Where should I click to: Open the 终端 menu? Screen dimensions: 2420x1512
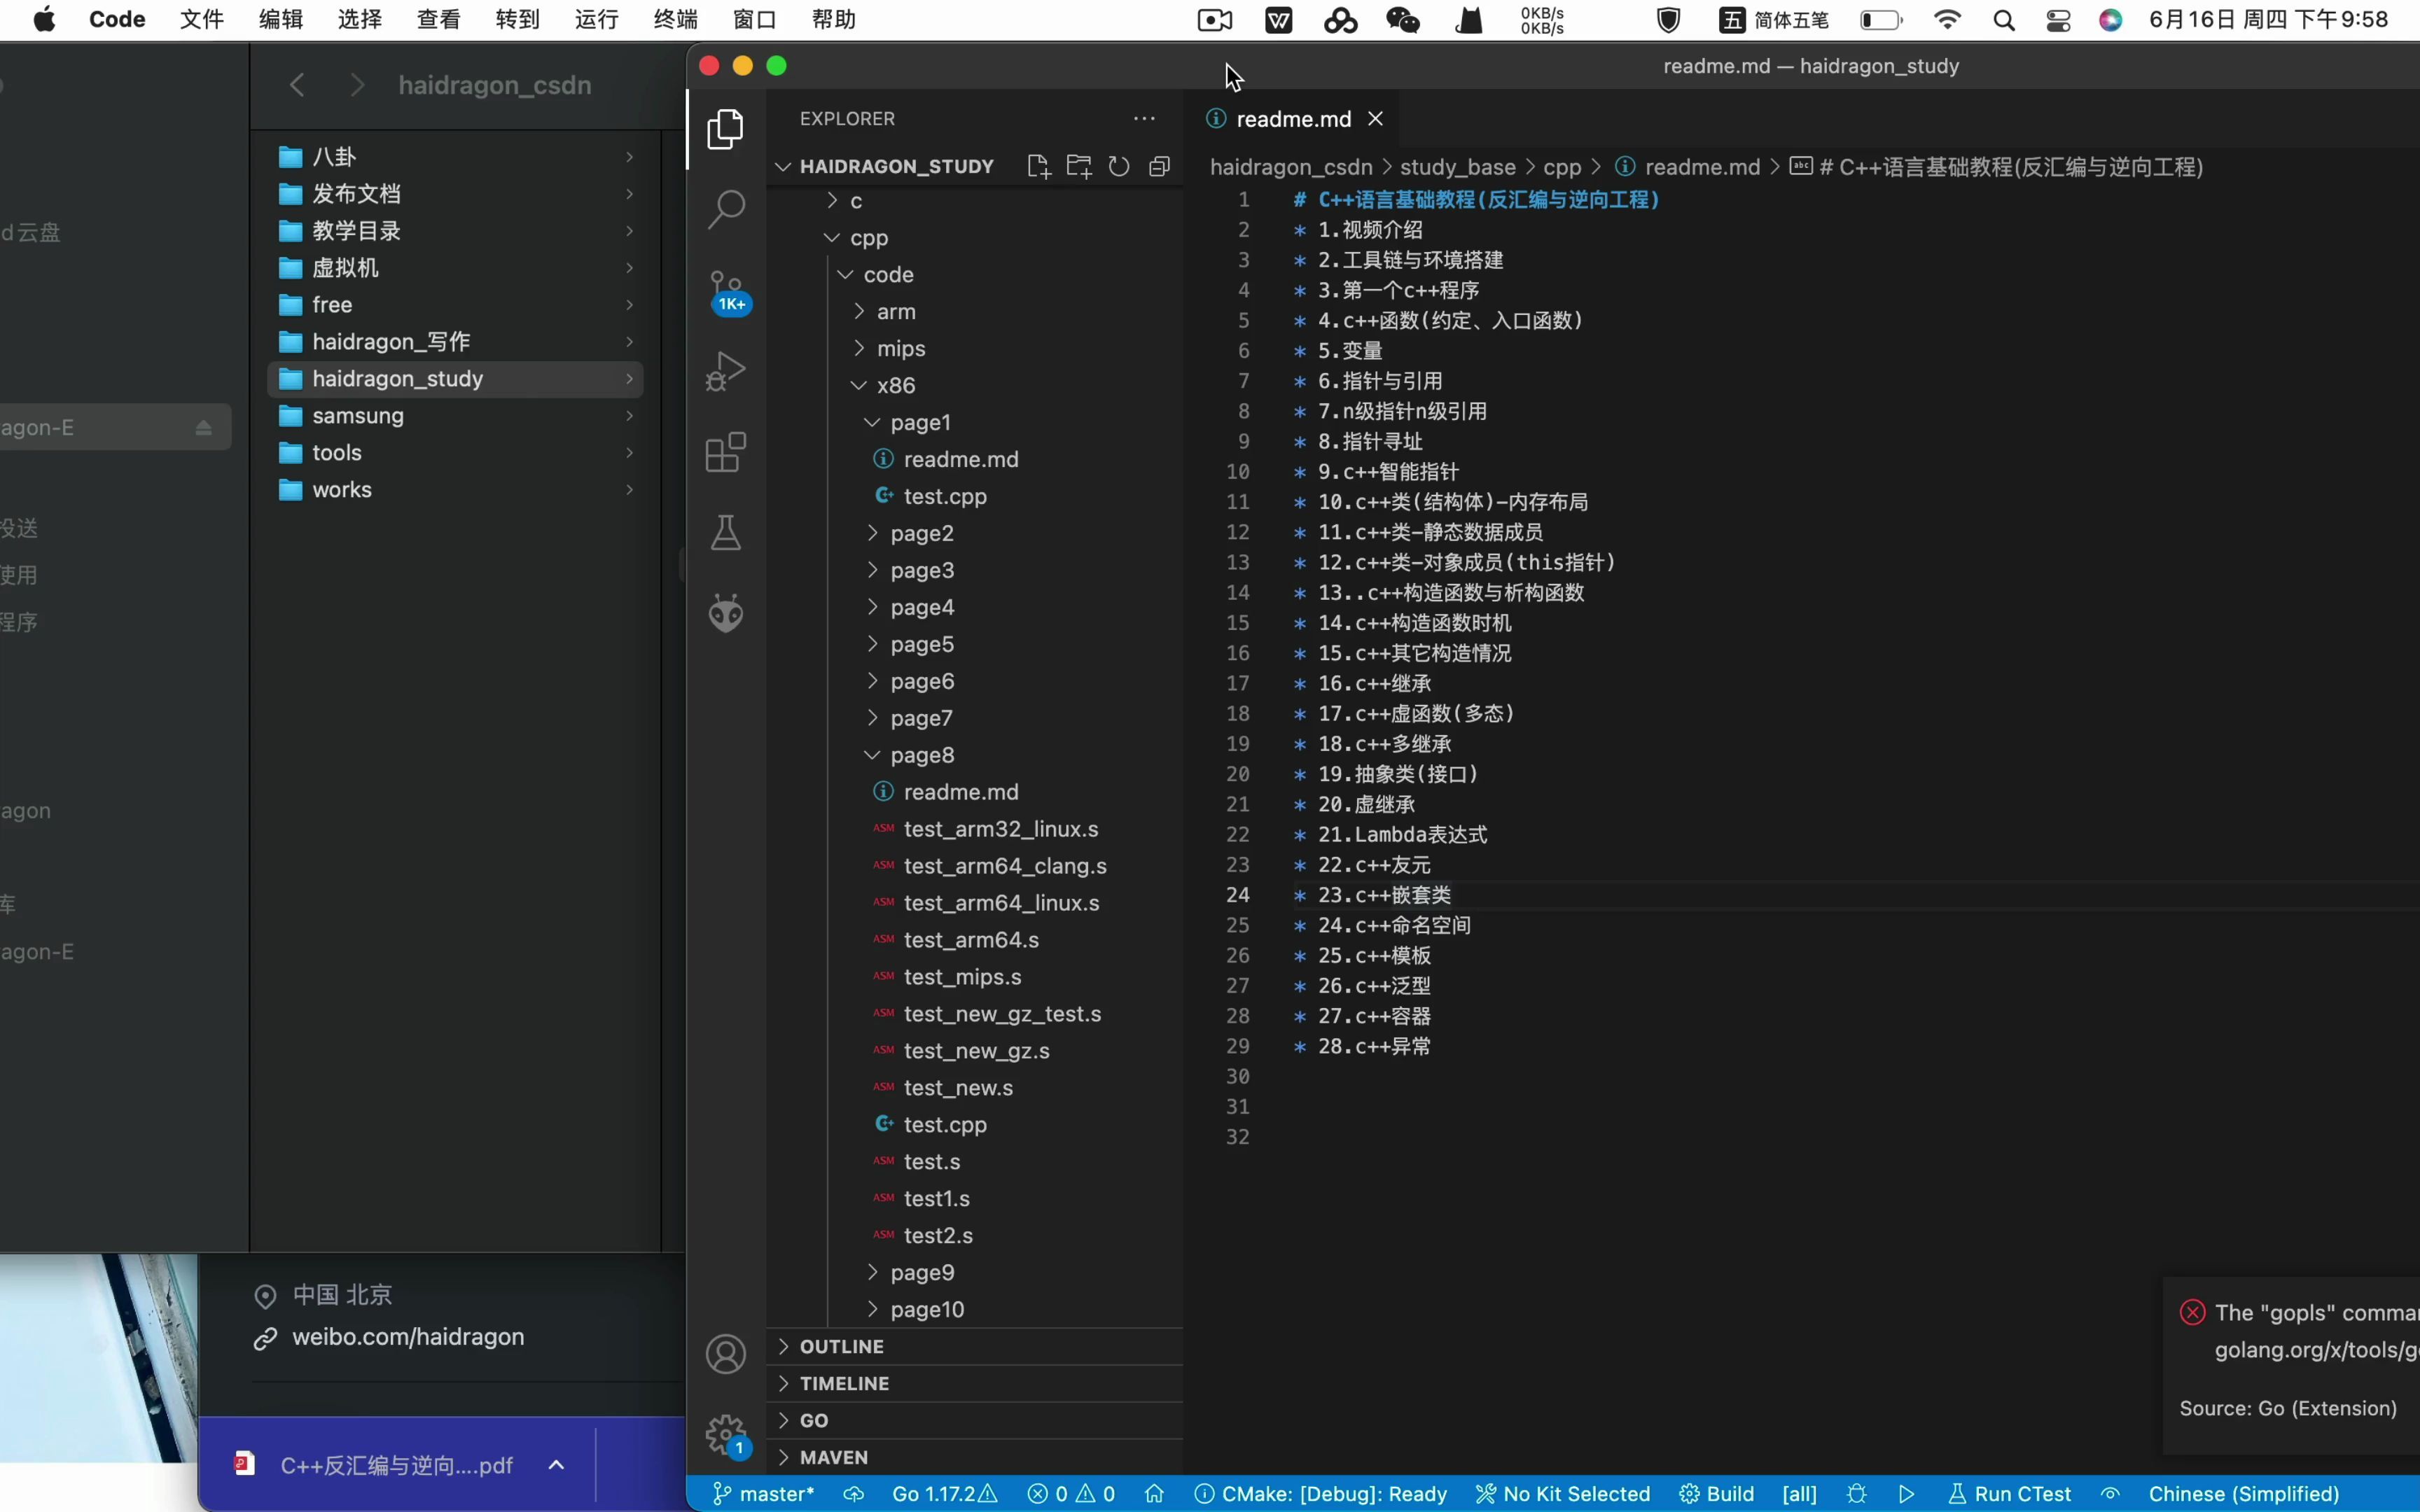click(x=674, y=19)
